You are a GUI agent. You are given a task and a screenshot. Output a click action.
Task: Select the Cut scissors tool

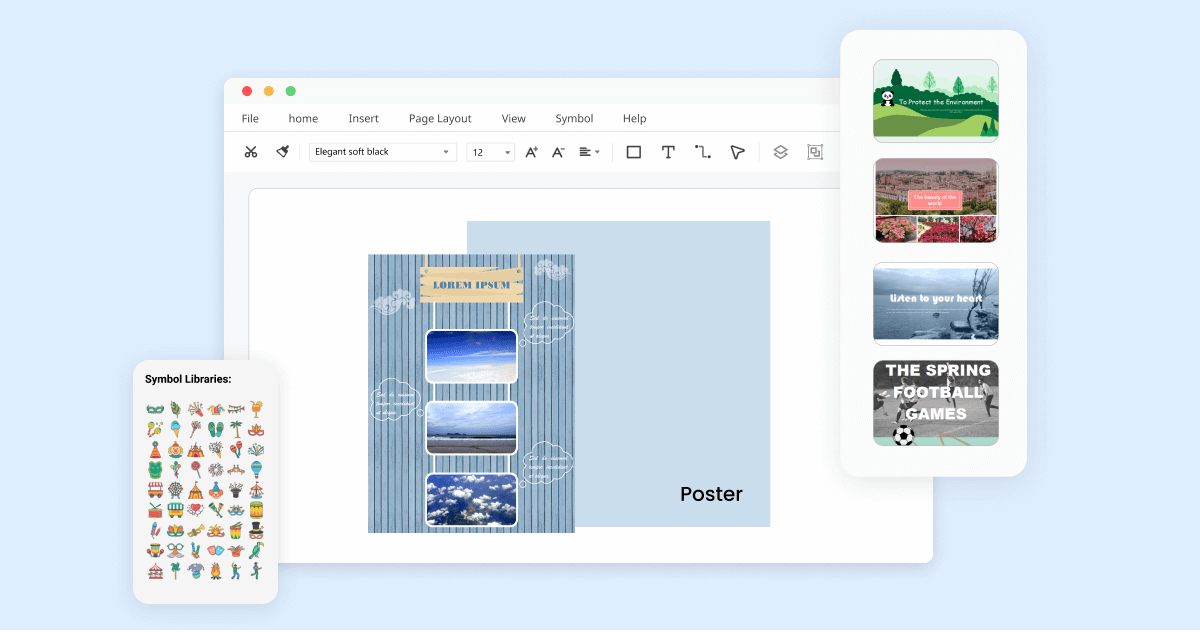click(x=252, y=152)
